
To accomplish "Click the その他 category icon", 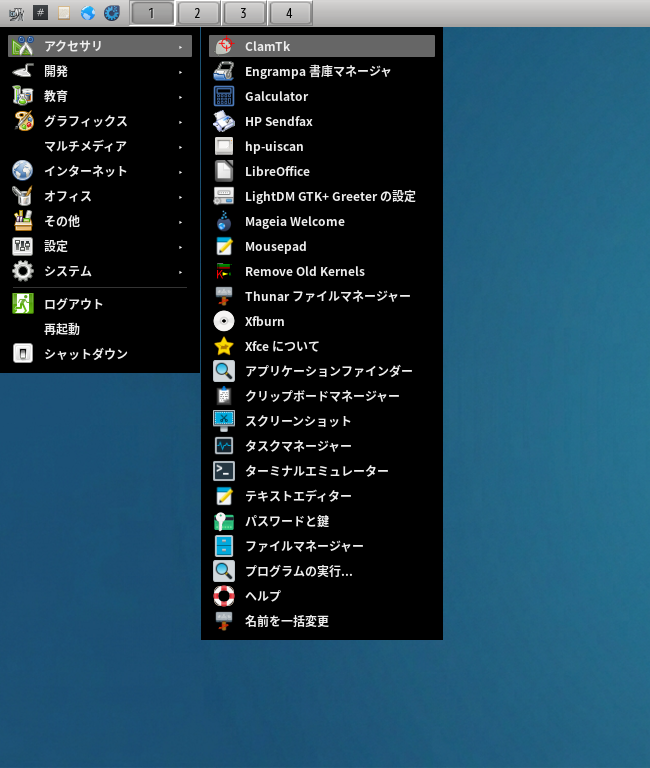I will click(x=23, y=221).
